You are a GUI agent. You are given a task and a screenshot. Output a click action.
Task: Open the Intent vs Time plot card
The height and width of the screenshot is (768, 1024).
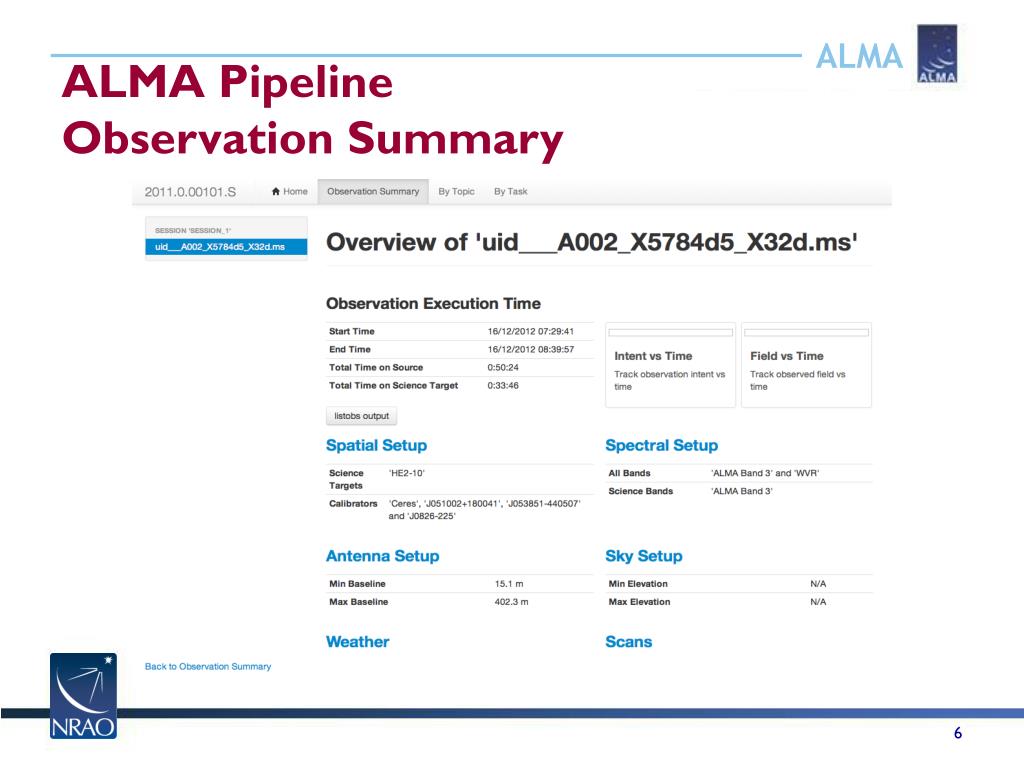coord(670,365)
